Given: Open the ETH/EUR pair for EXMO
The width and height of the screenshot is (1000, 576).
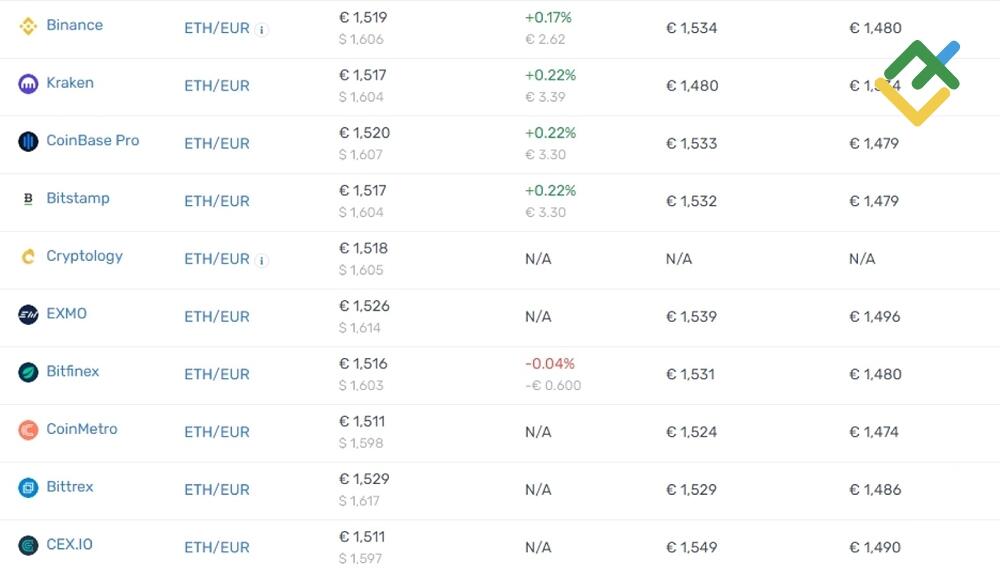Looking at the screenshot, I should click(x=216, y=316).
